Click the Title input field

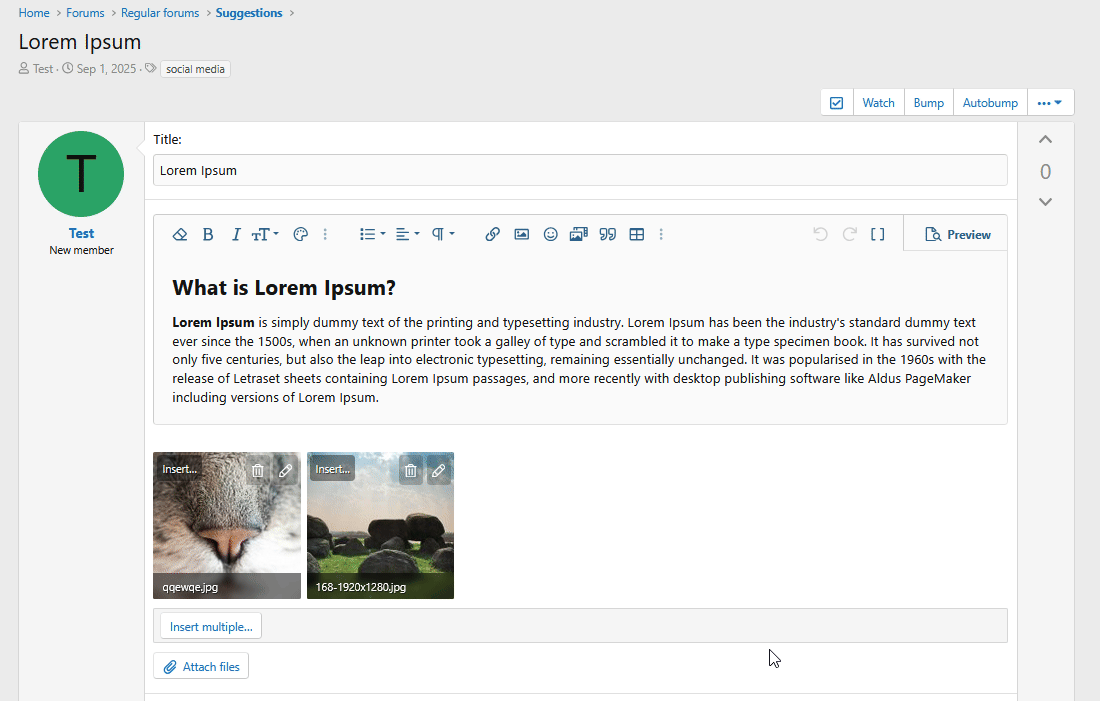click(580, 170)
